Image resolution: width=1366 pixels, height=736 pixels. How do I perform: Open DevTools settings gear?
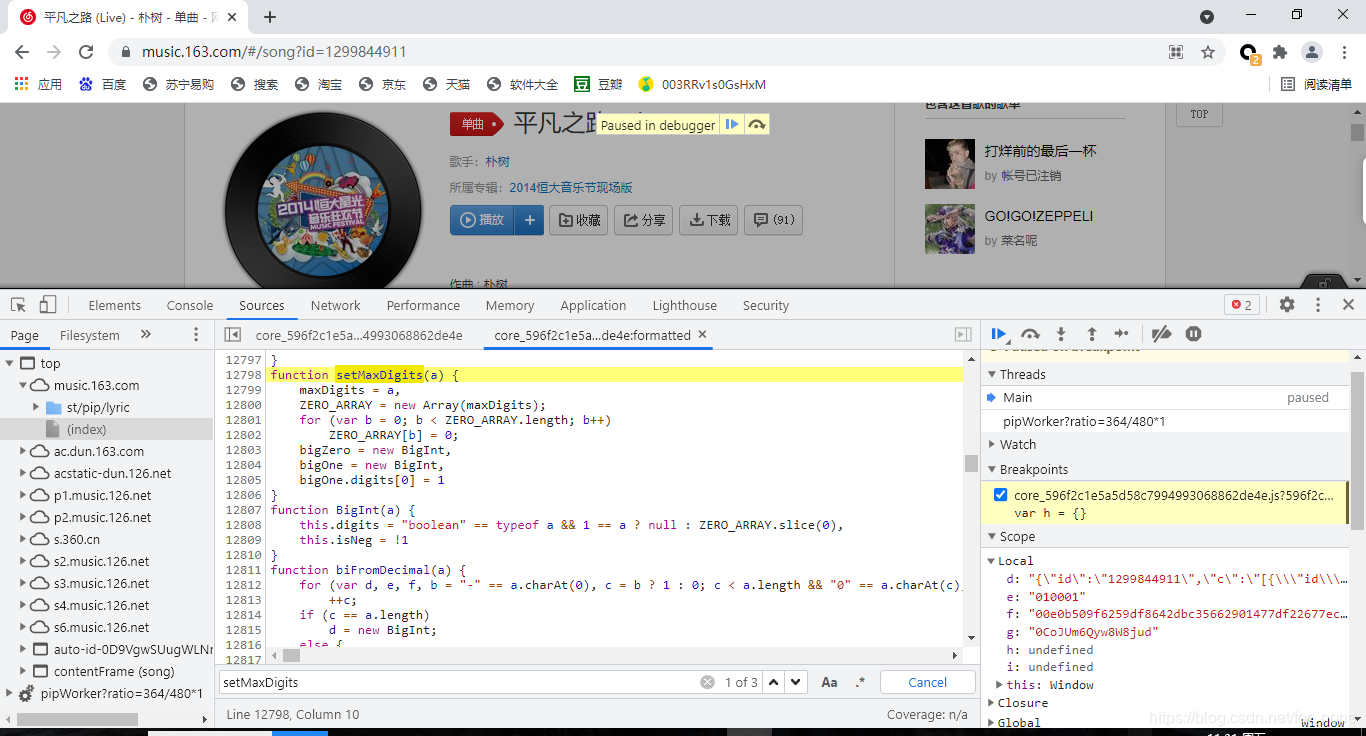tap(1286, 305)
